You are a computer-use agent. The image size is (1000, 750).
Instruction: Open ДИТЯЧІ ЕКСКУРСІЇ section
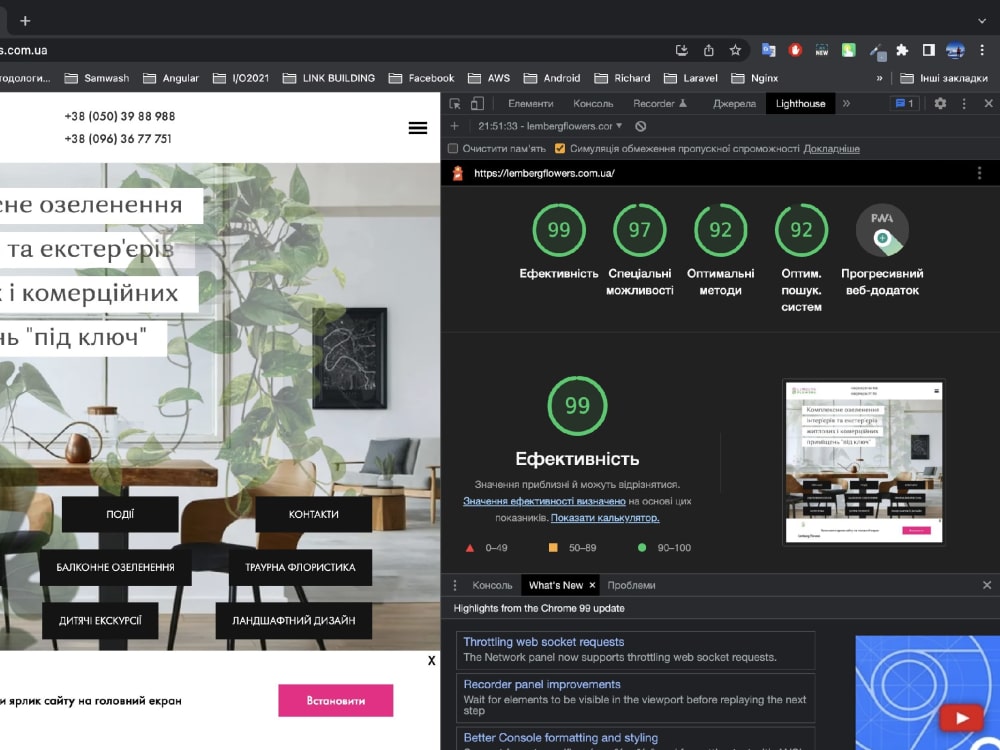[x=100, y=620]
